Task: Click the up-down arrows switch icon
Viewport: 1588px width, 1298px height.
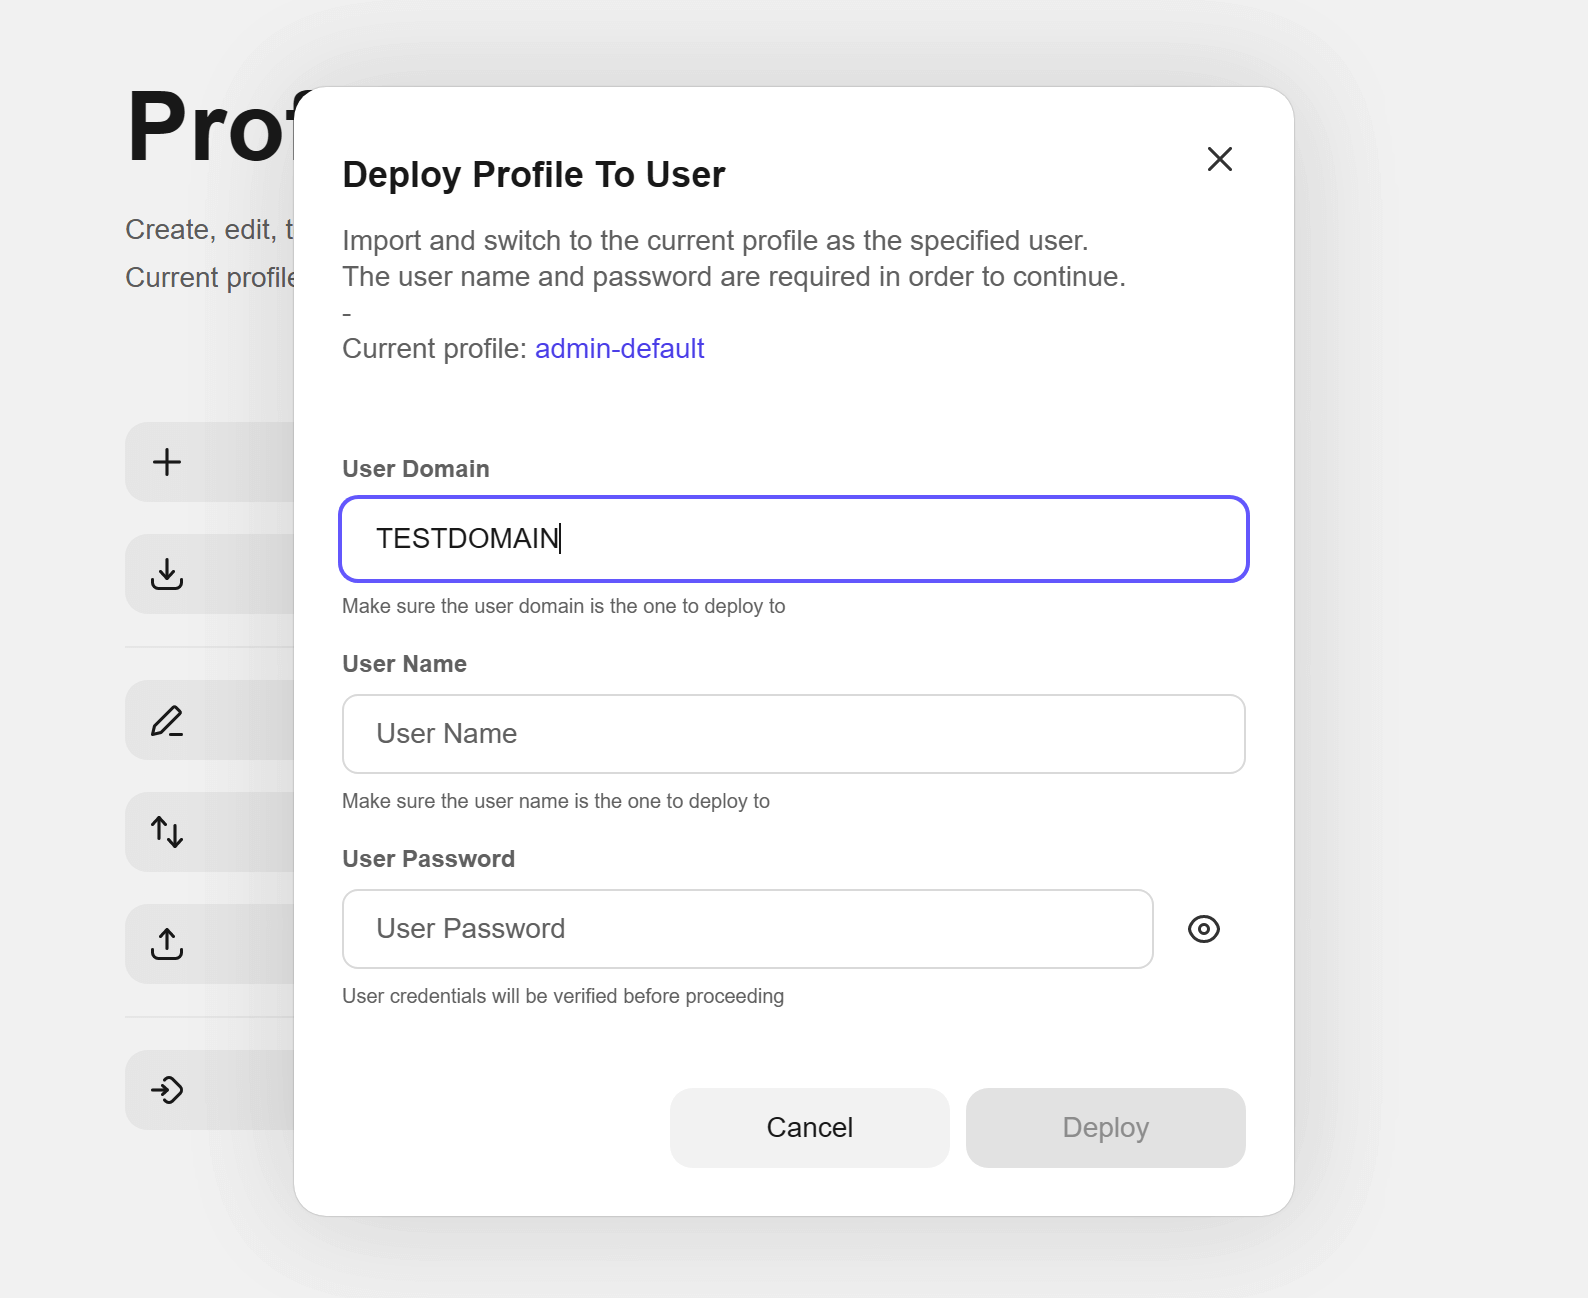Action: point(167,832)
